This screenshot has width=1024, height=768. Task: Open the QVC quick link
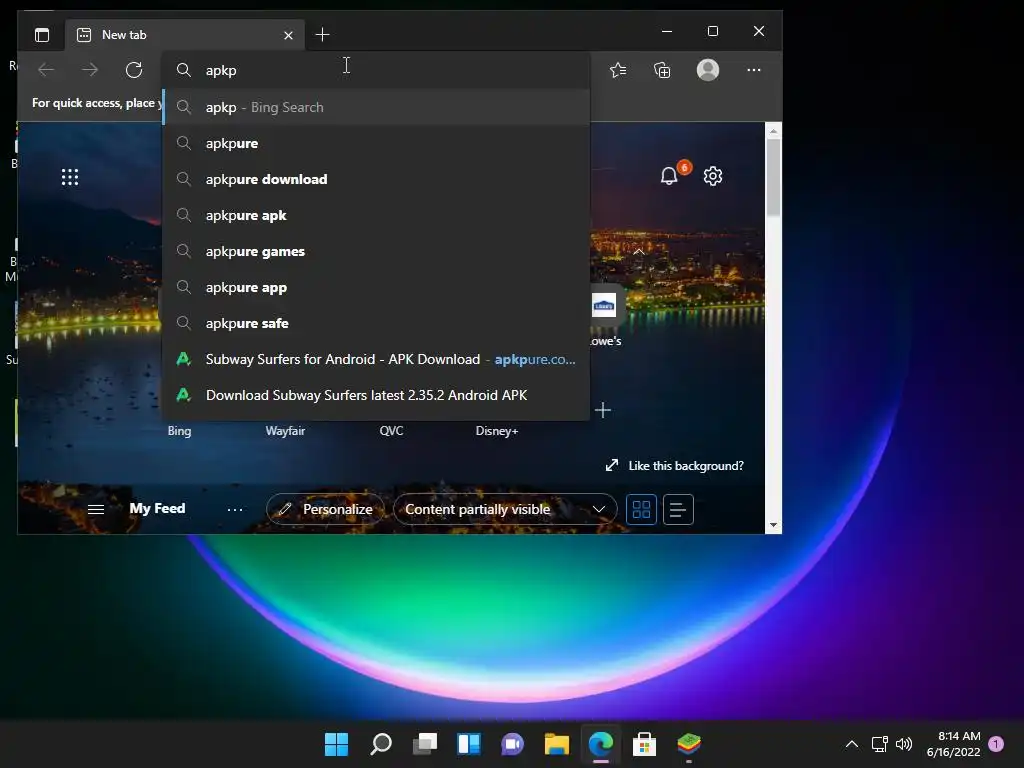coord(391,430)
